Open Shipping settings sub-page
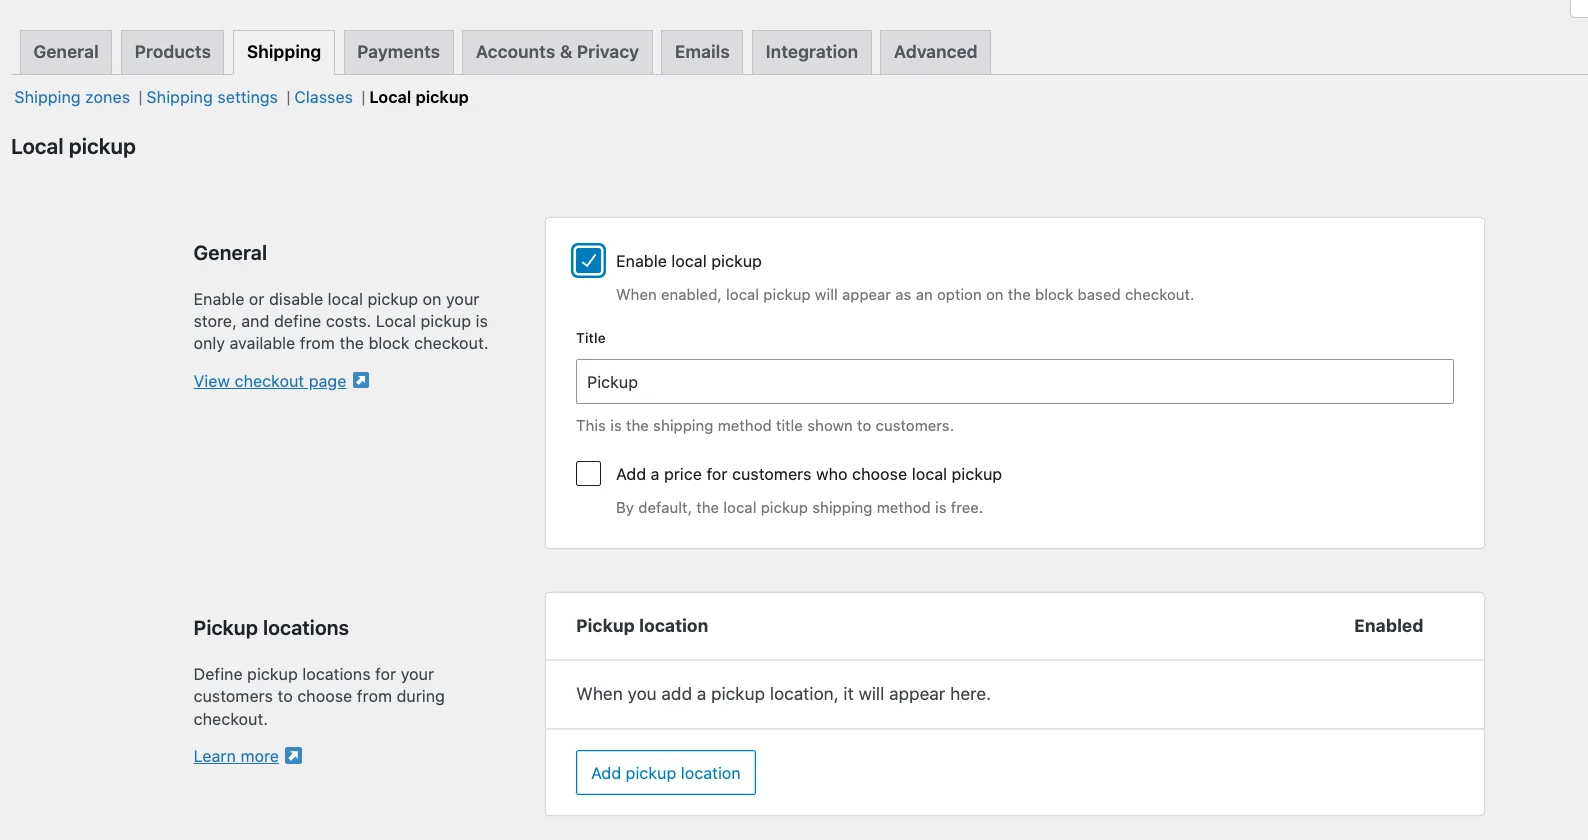This screenshot has width=1588, height=840. 212,97
